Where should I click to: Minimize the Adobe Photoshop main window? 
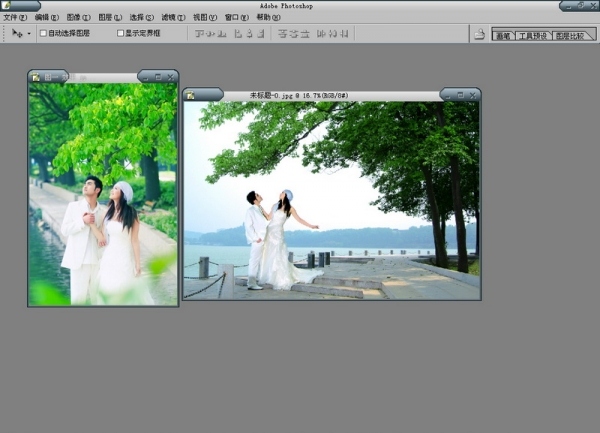(569, 6)
